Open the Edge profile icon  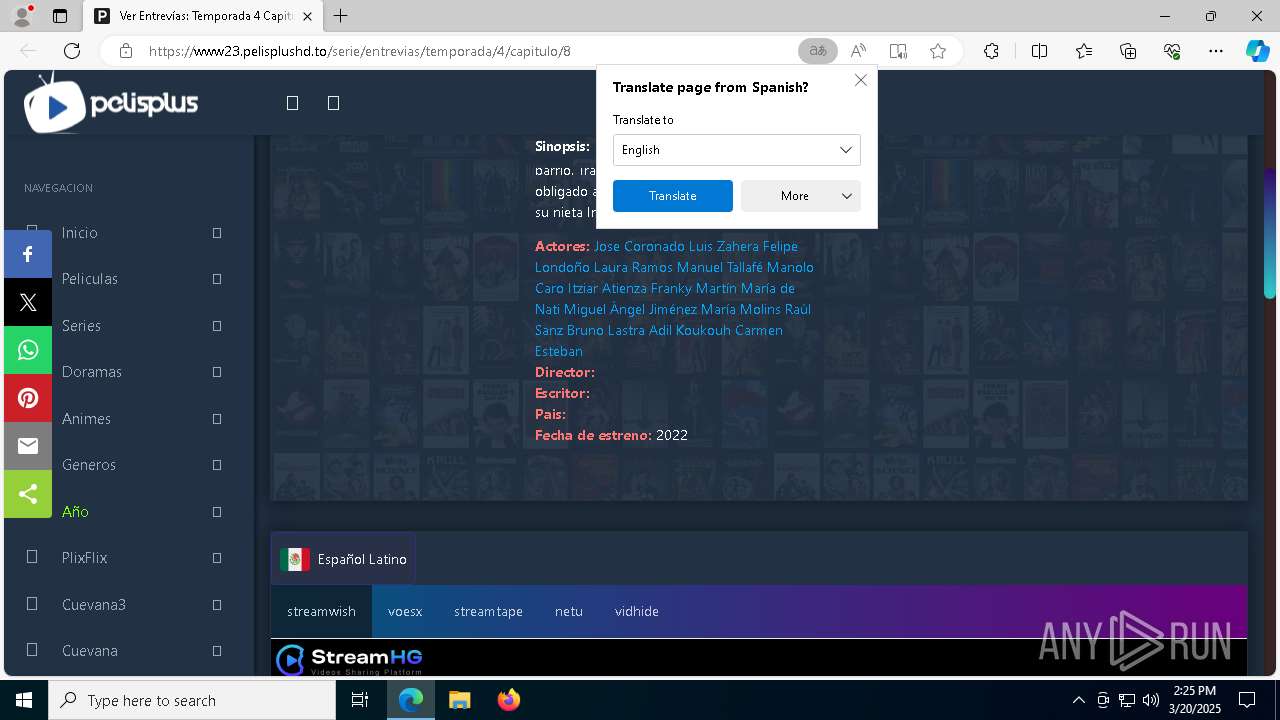[22, 16]
